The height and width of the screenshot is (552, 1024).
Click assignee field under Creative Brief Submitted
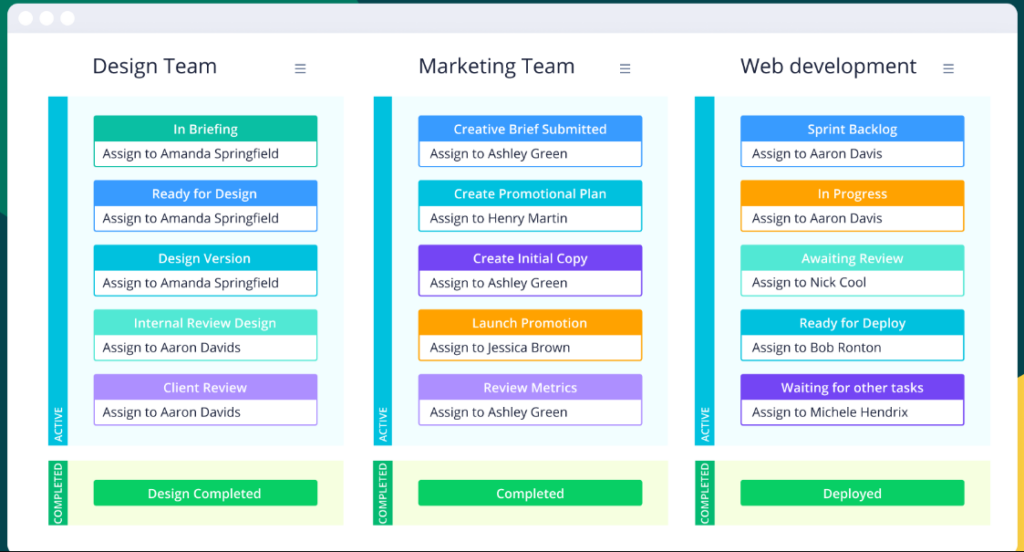click(x=530, y=154)
